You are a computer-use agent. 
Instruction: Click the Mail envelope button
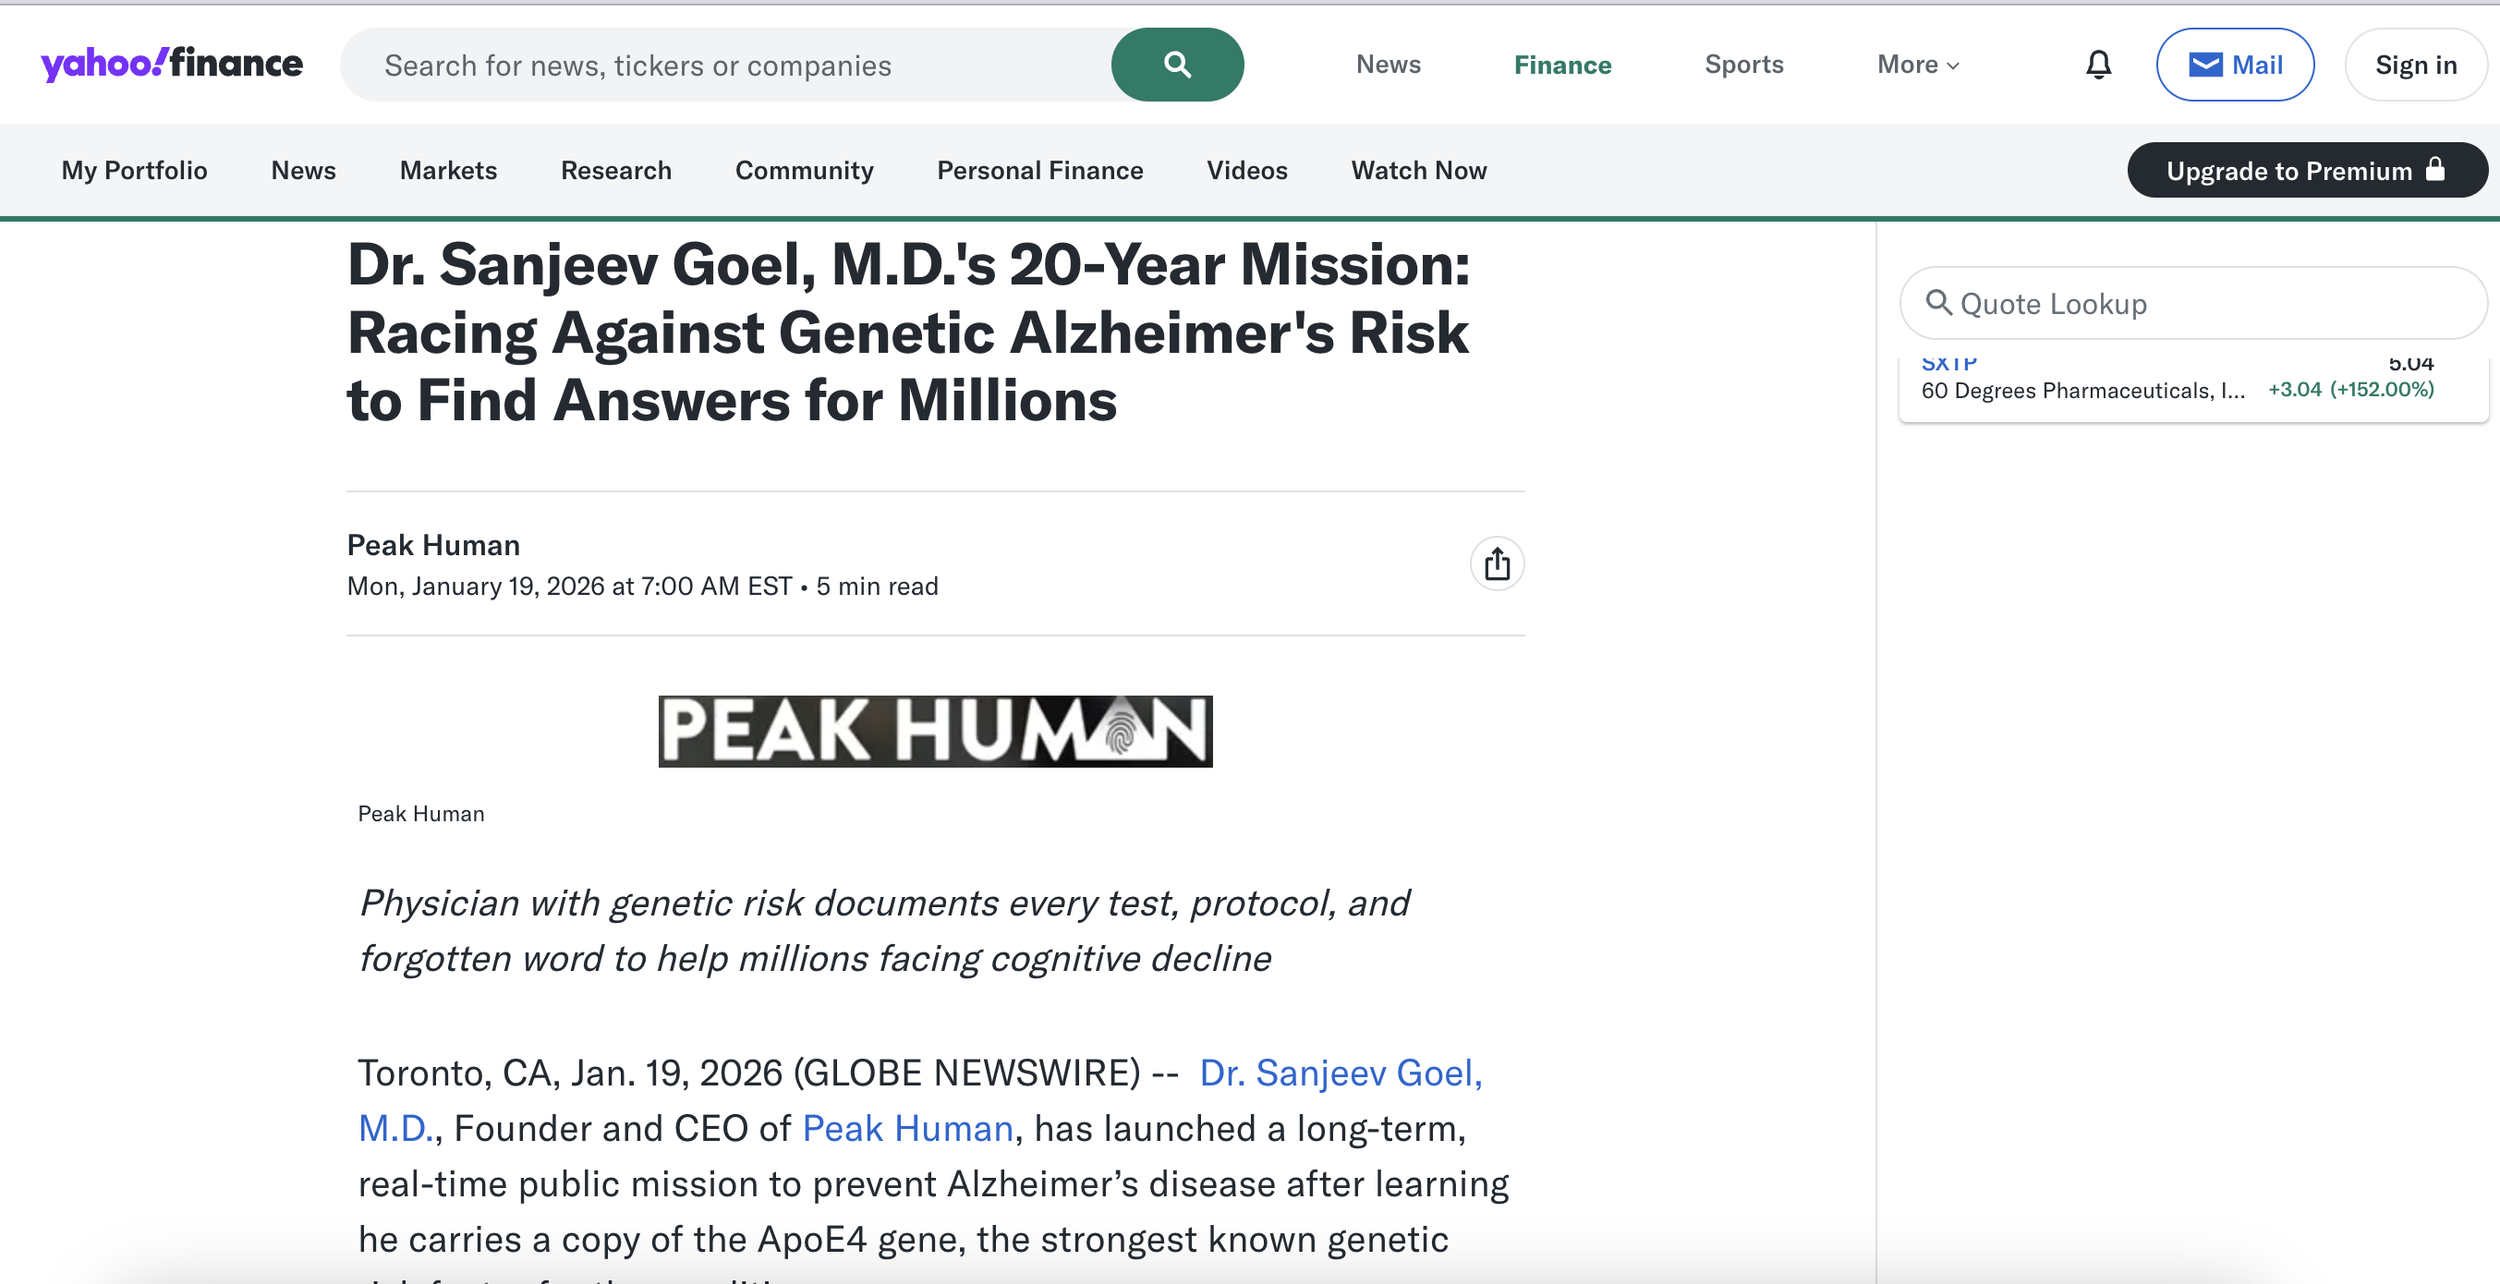click(x=2234, y=65)
